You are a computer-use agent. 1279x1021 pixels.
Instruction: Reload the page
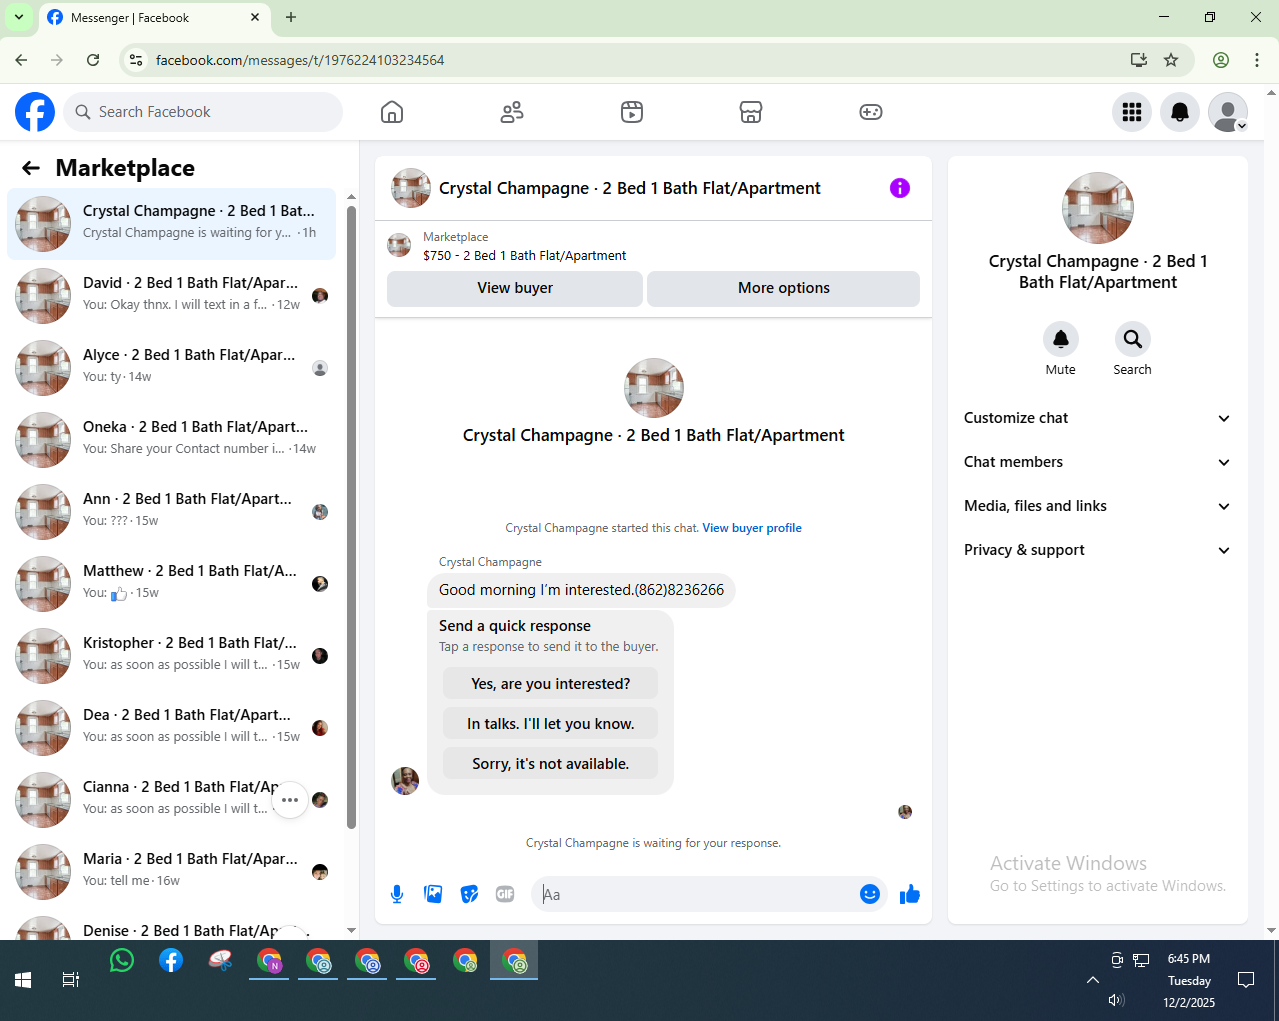(x=93, y=60)
